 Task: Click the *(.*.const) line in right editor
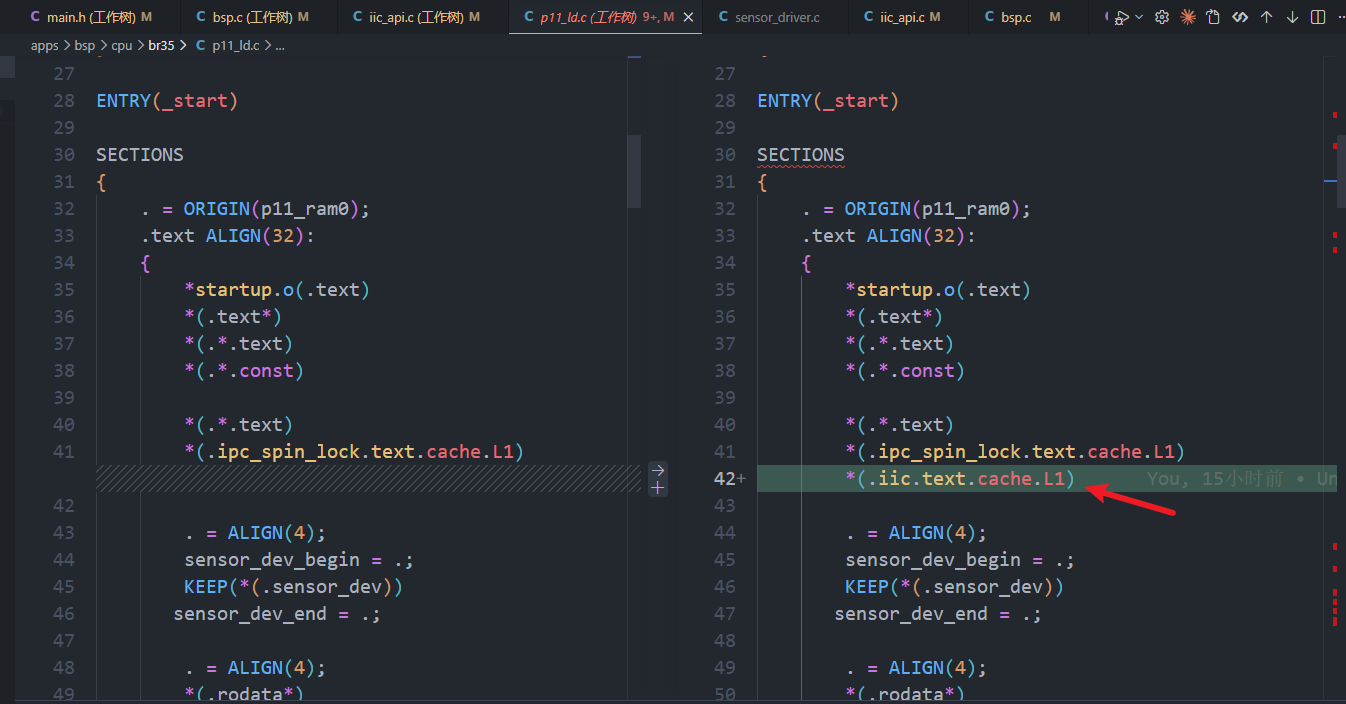click(x=905, y=371)
